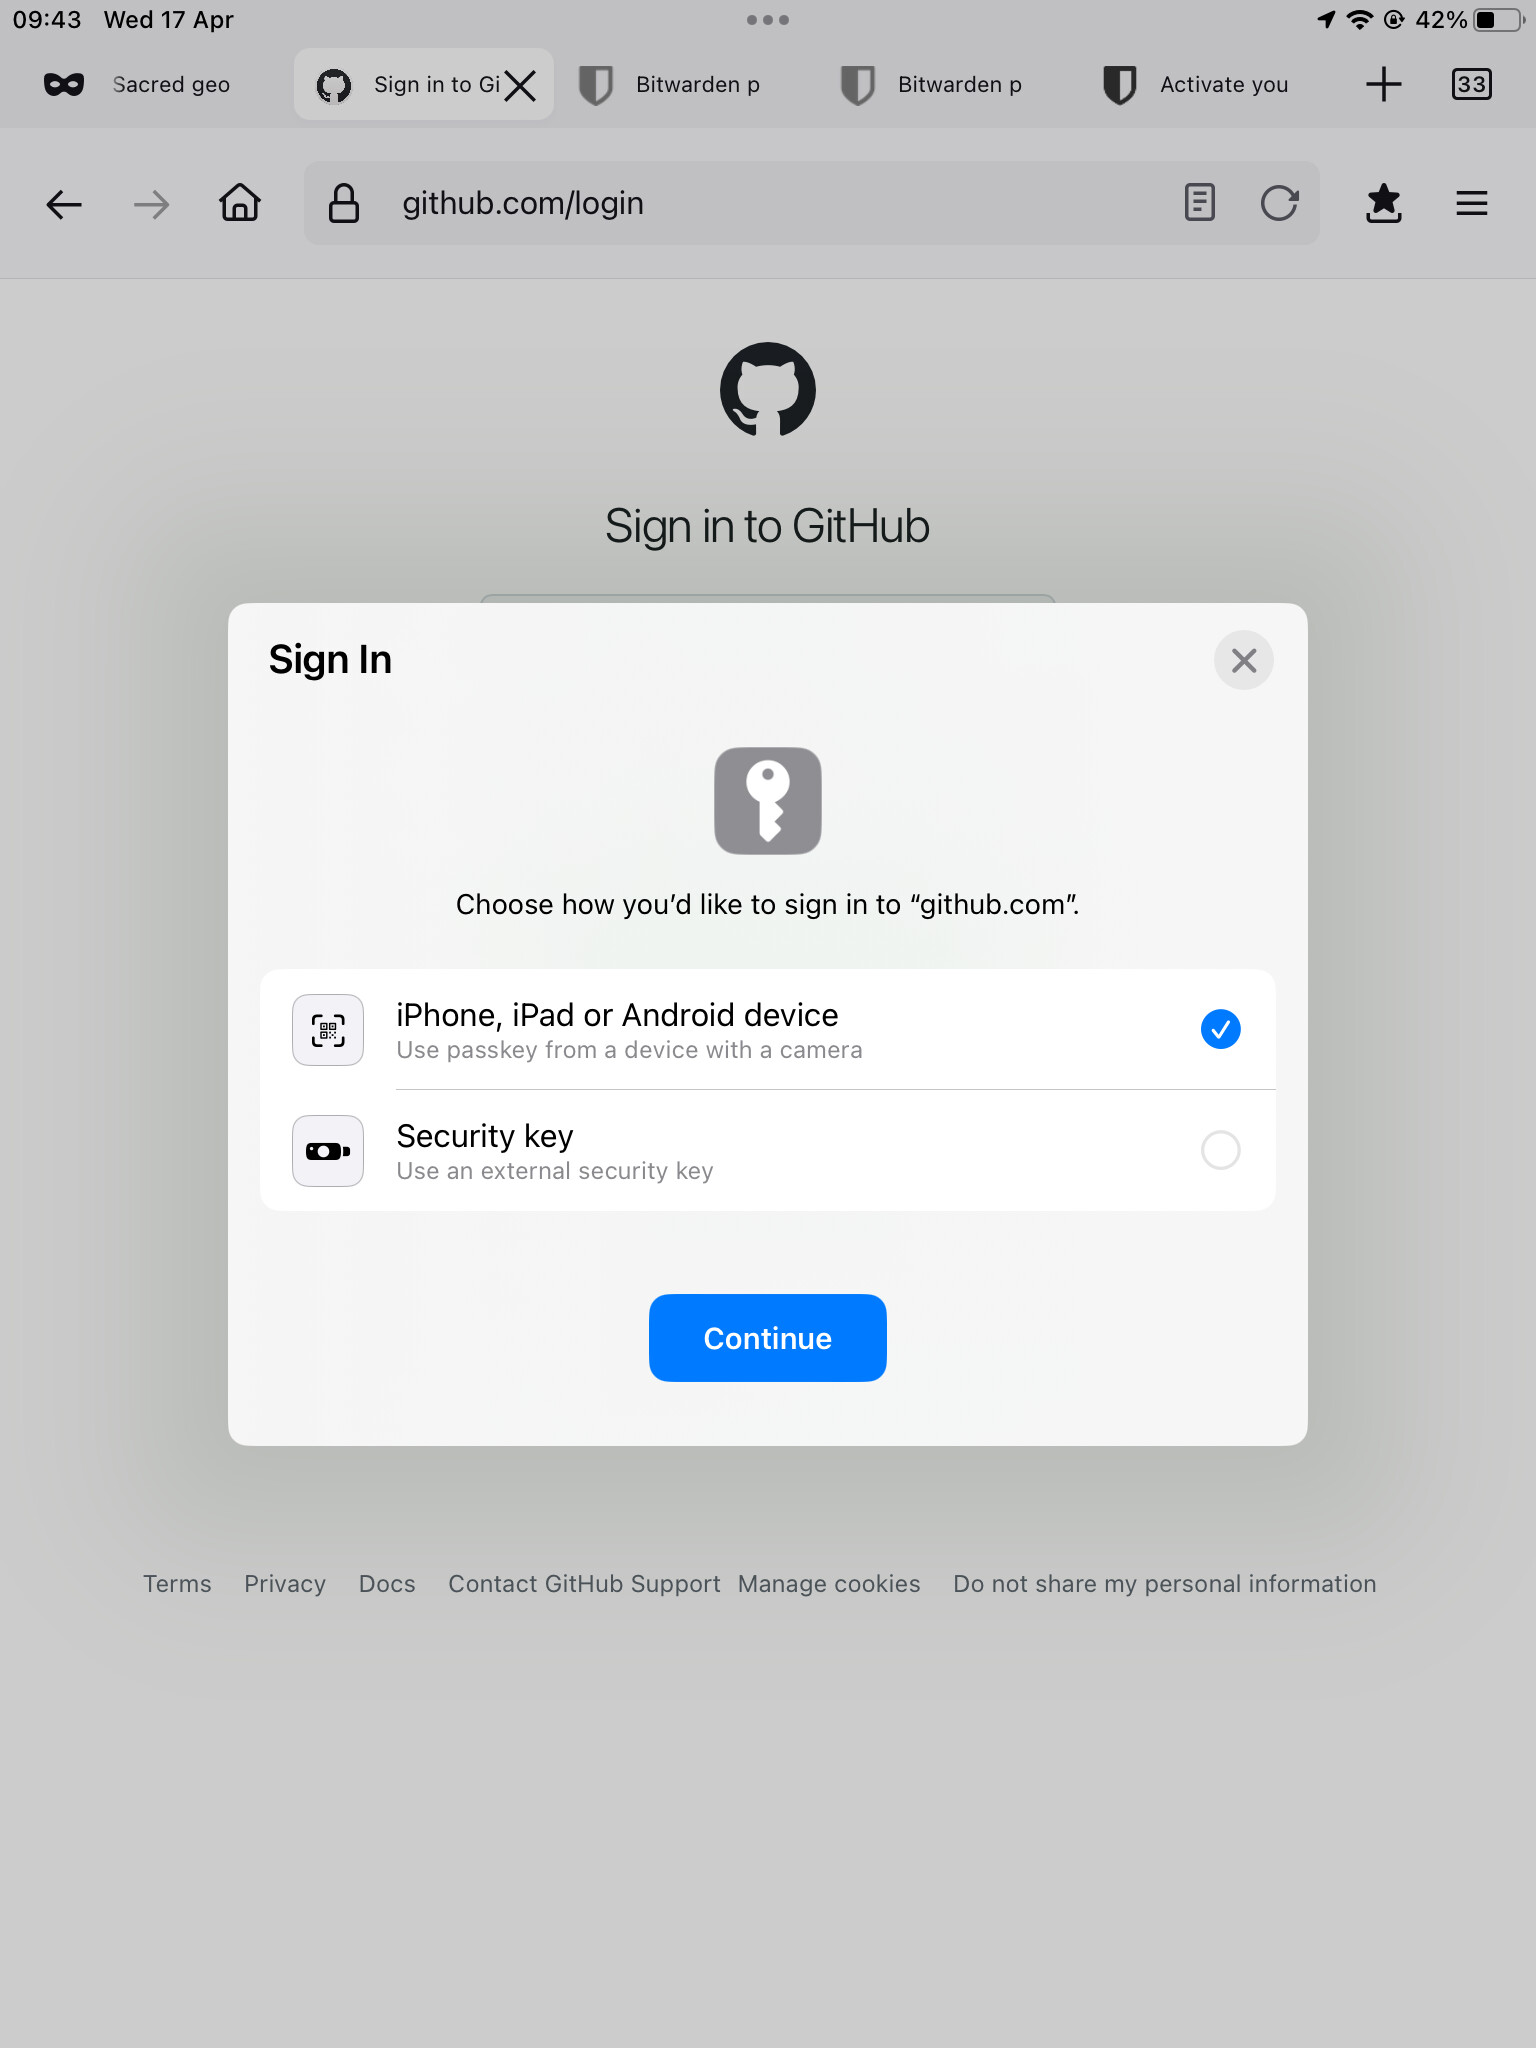Switch to the Activate you tab

(x=1196, y=84)
